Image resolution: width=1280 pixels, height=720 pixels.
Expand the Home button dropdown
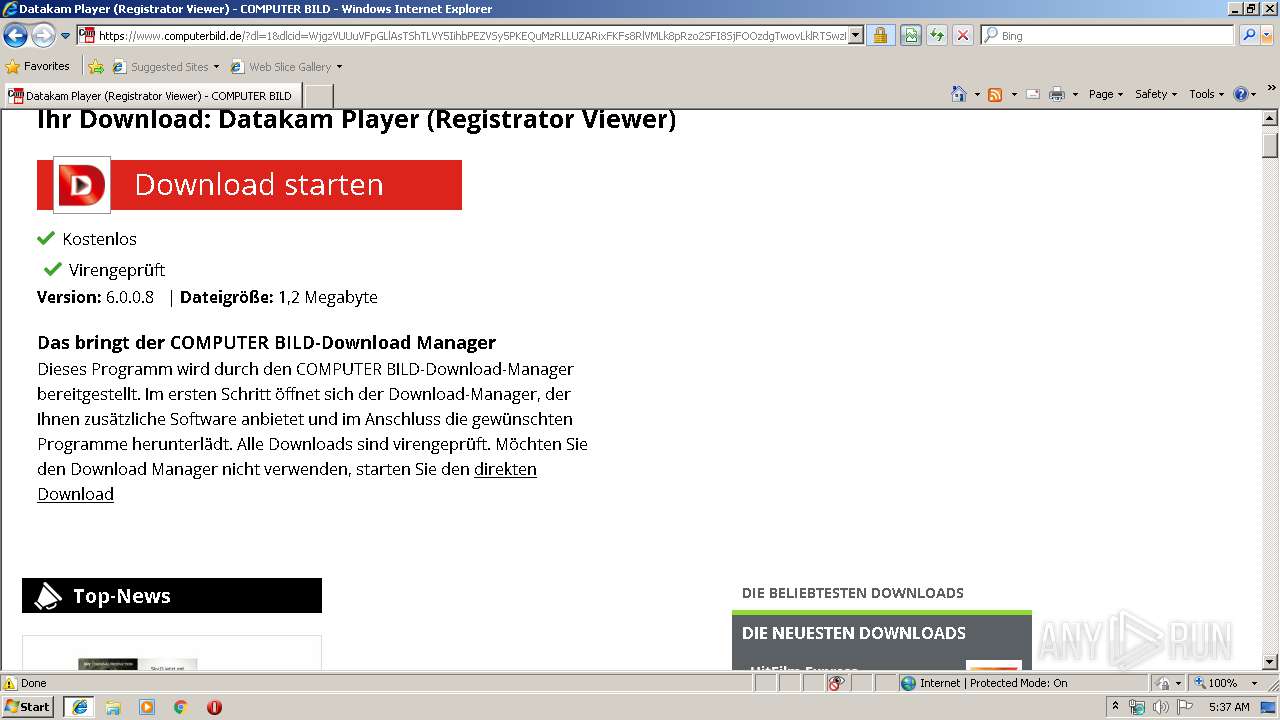(x=977, y=94)
